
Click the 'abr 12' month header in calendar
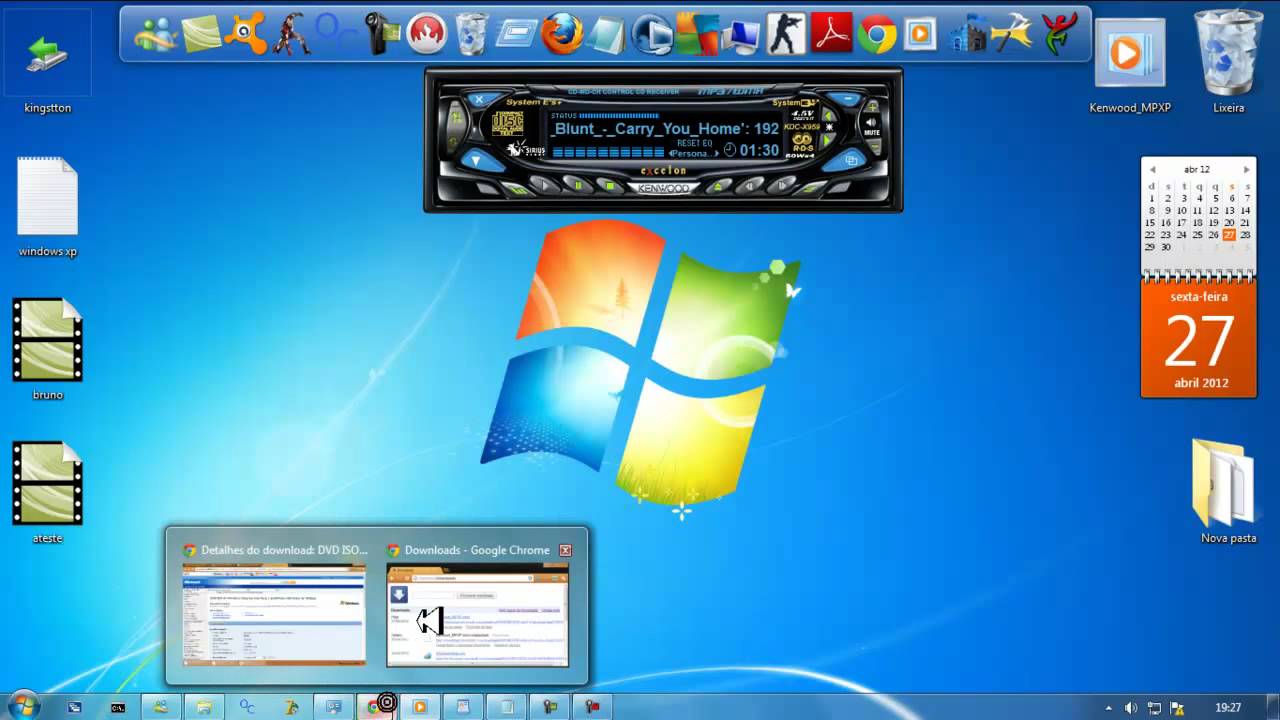click(x=1197, y=169)
